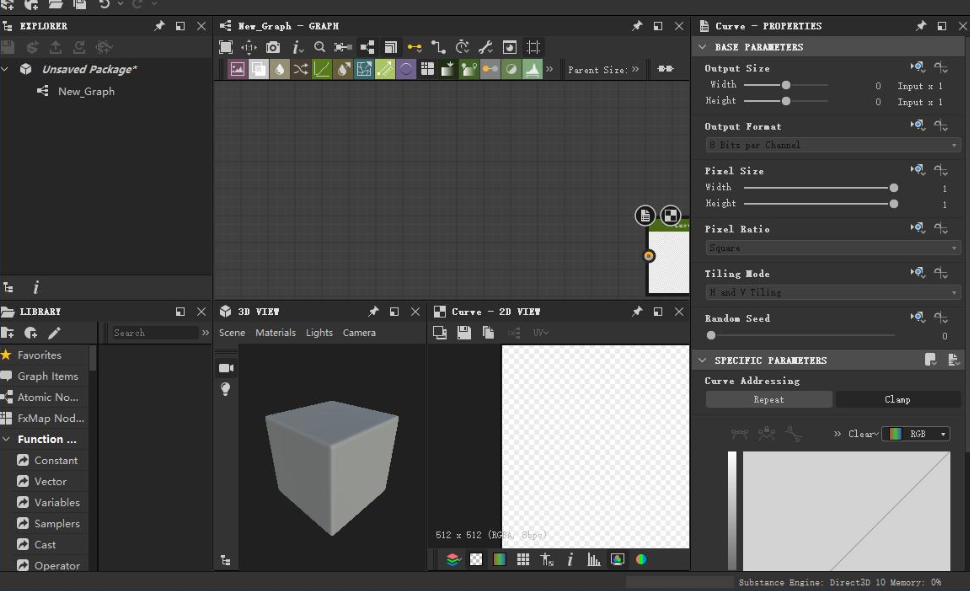Screen dimensions: 970x591
Task: Take a graph screenshot with camera icon
Action: pyautogui.click(x=273, y=47)
